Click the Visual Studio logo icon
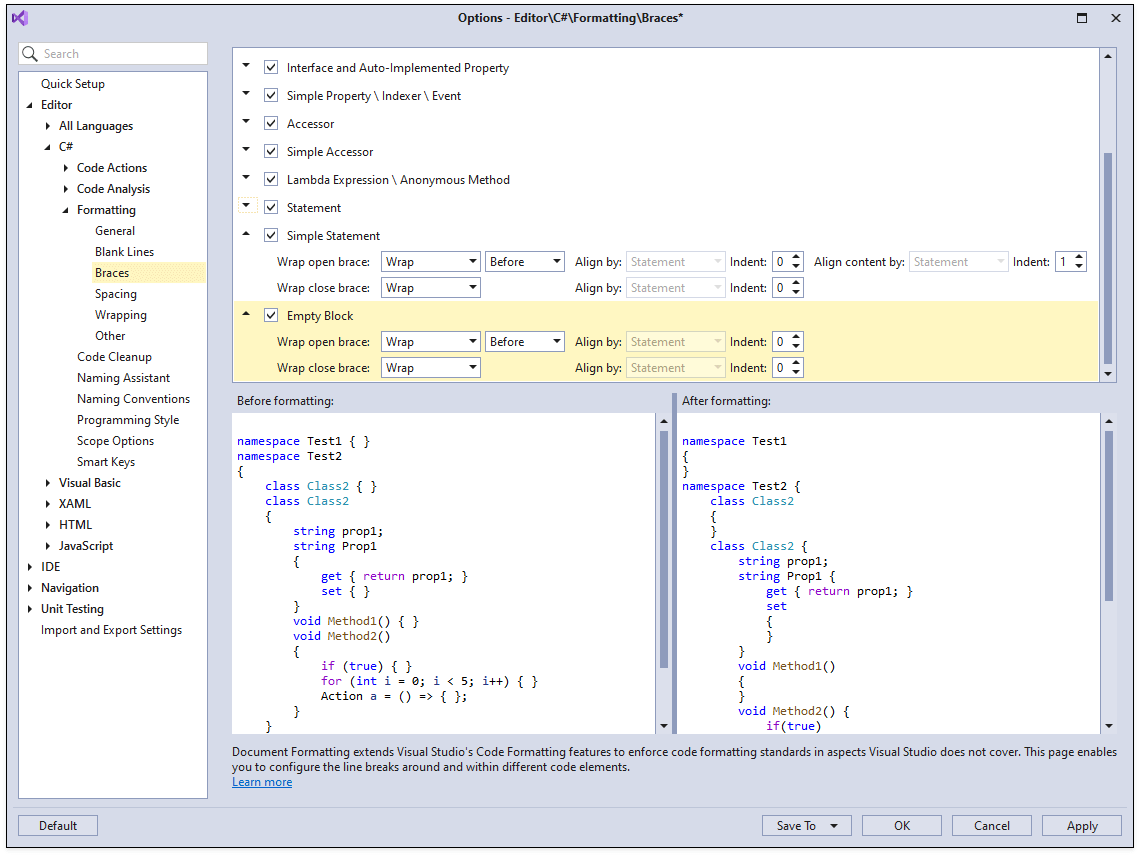The image size is (1140, 856). click(20, 18)
